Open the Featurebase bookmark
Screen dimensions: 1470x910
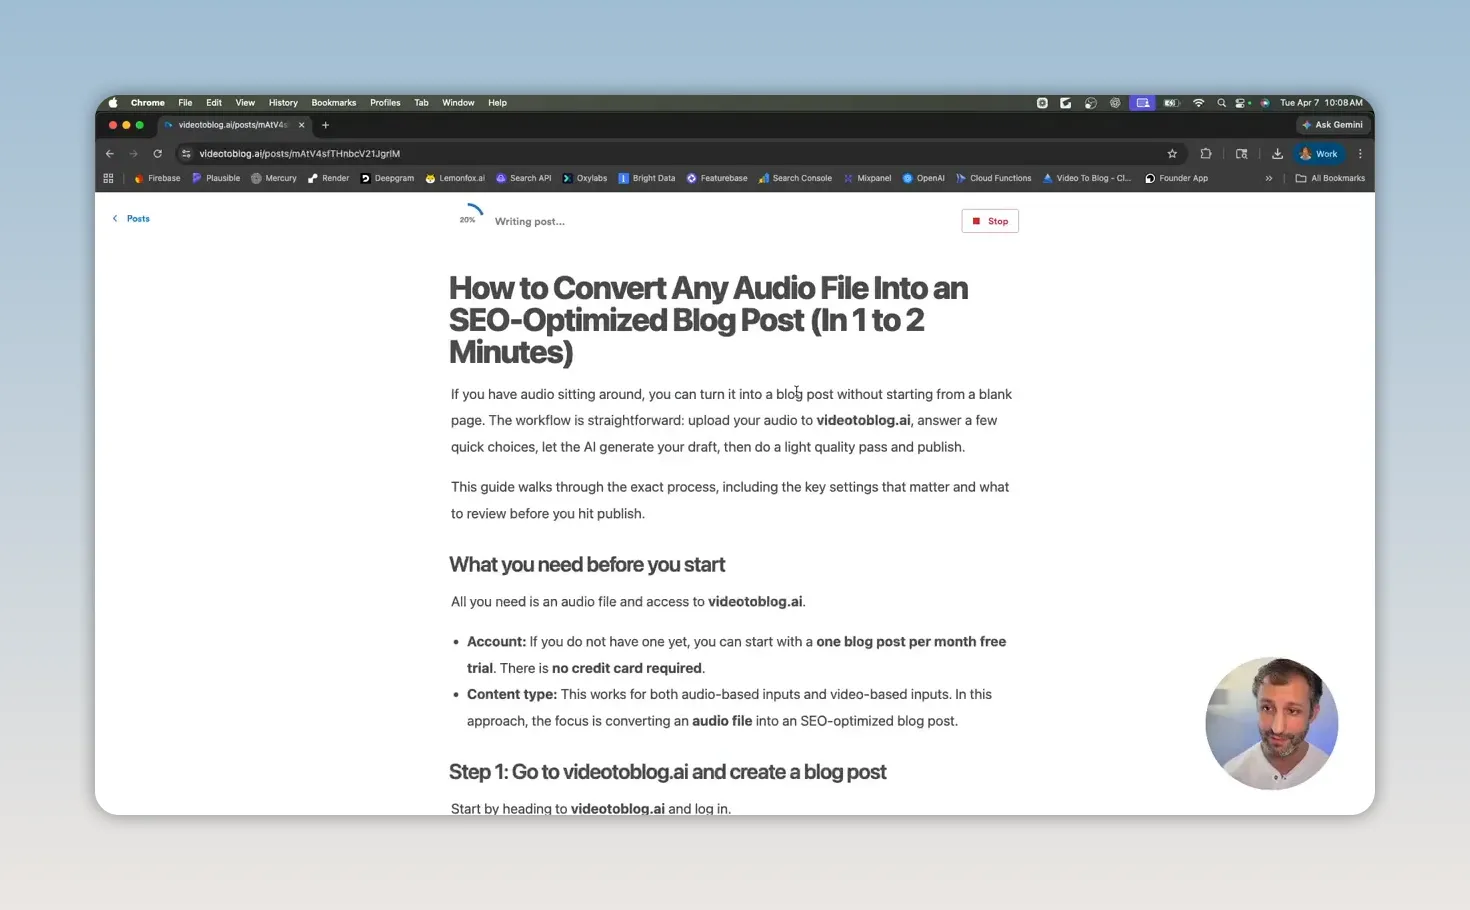(717, 178)
